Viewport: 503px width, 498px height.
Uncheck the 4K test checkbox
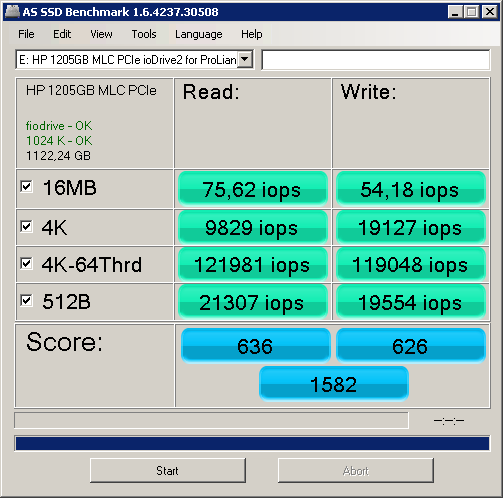[x=26, y=227]
